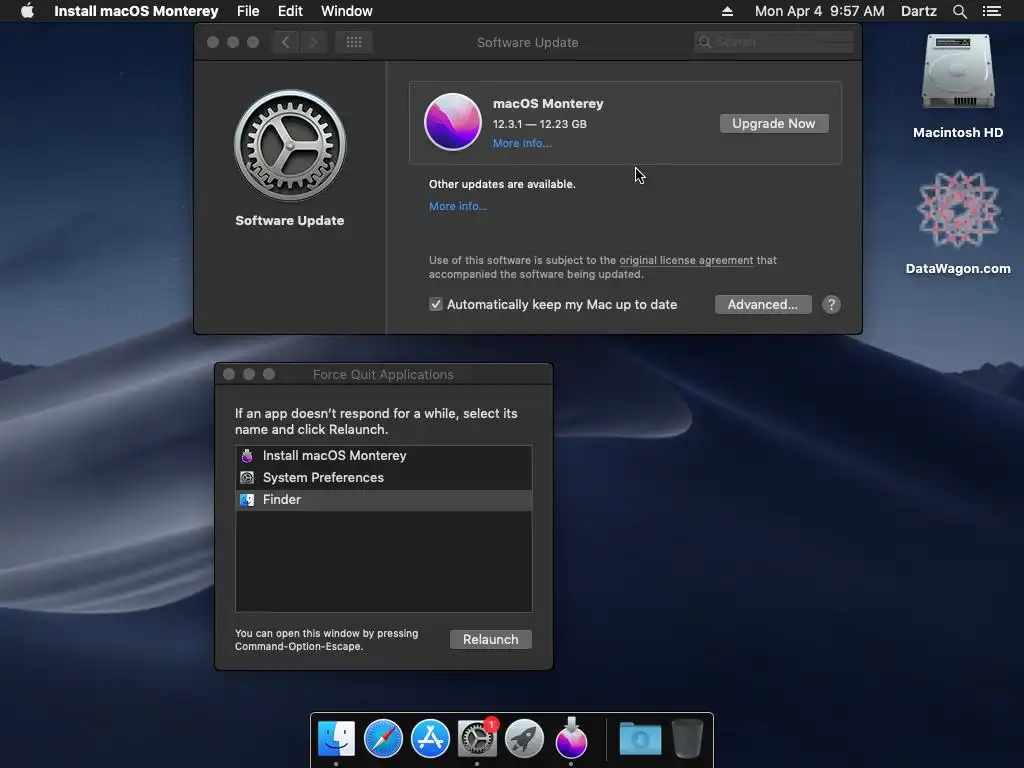
Task: Click the Install macOS Monterey icon in Force Quit list
Action: (247, 456)
